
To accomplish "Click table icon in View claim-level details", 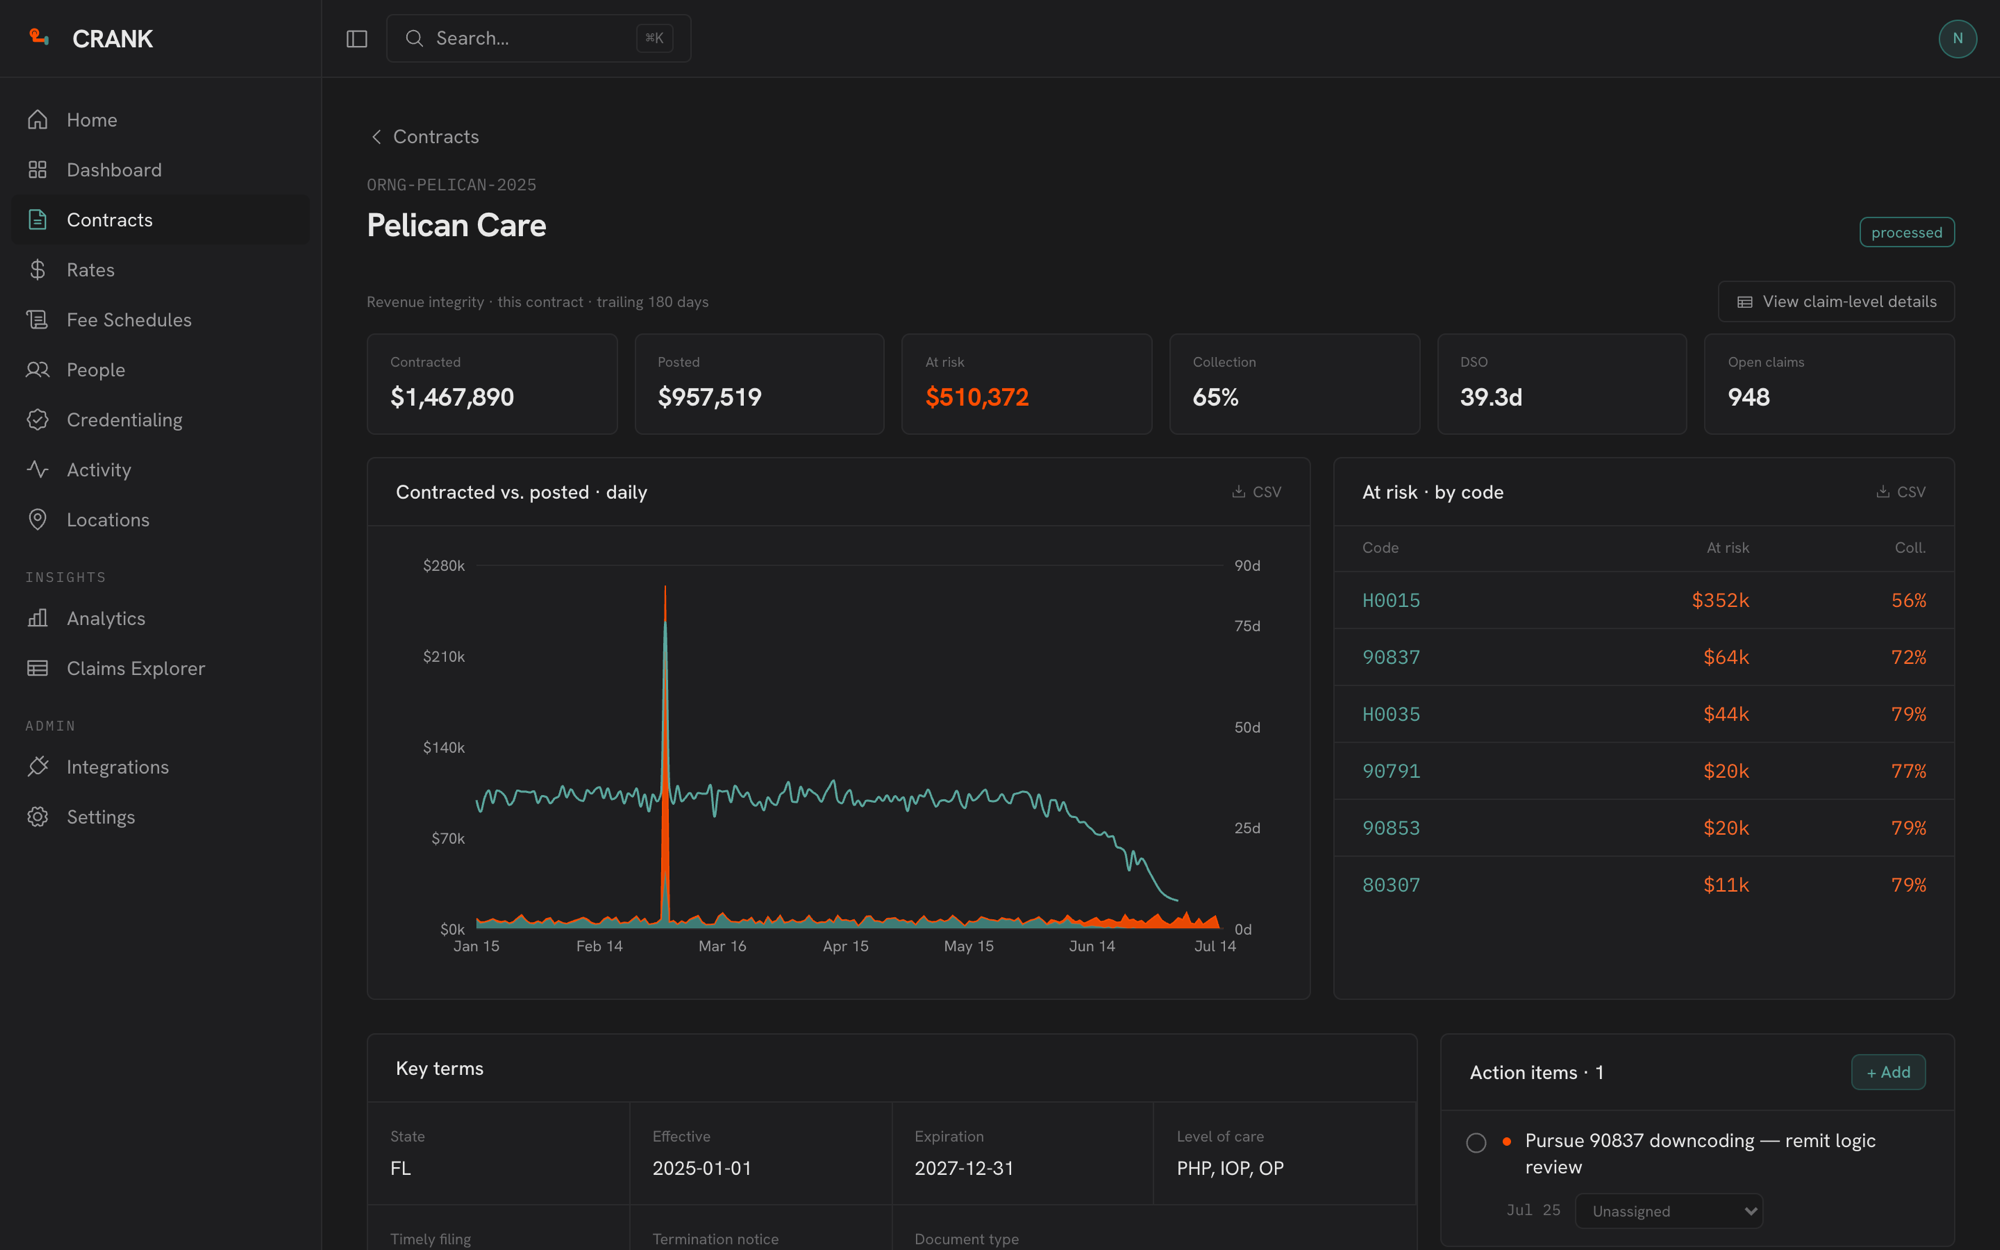I will click(x=1745, y=302).
